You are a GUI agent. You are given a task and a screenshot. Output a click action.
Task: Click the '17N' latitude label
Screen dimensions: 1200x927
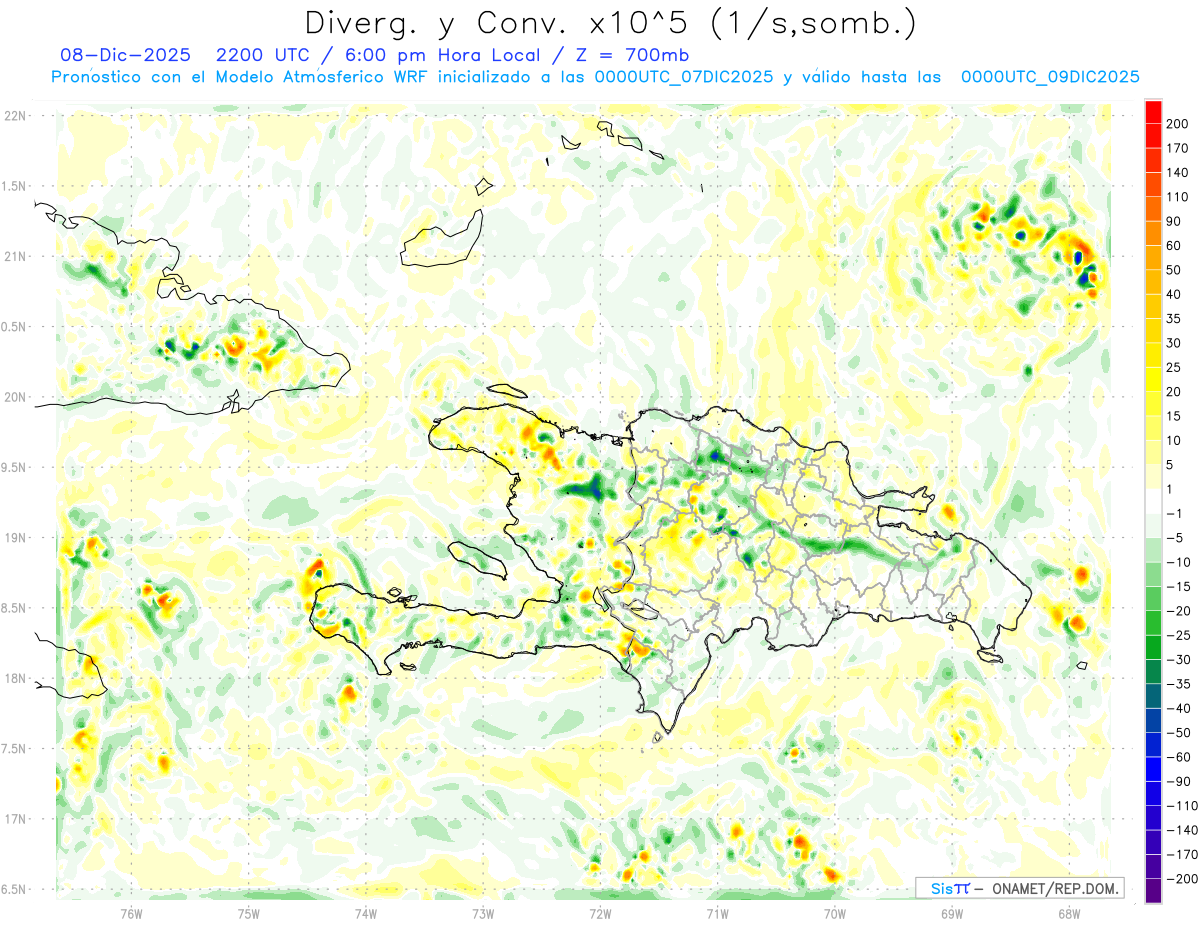click(14, 819)
